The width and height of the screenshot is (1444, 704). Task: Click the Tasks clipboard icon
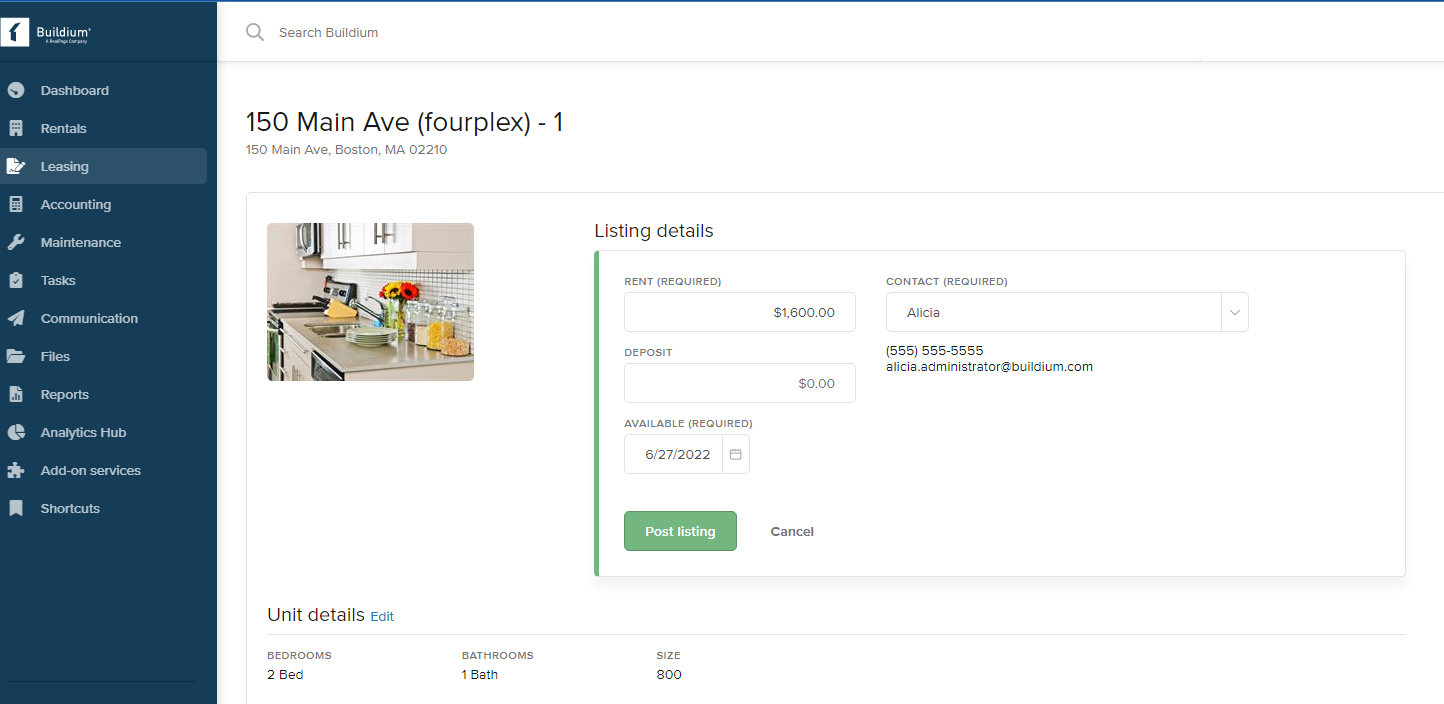pos(16,280)
